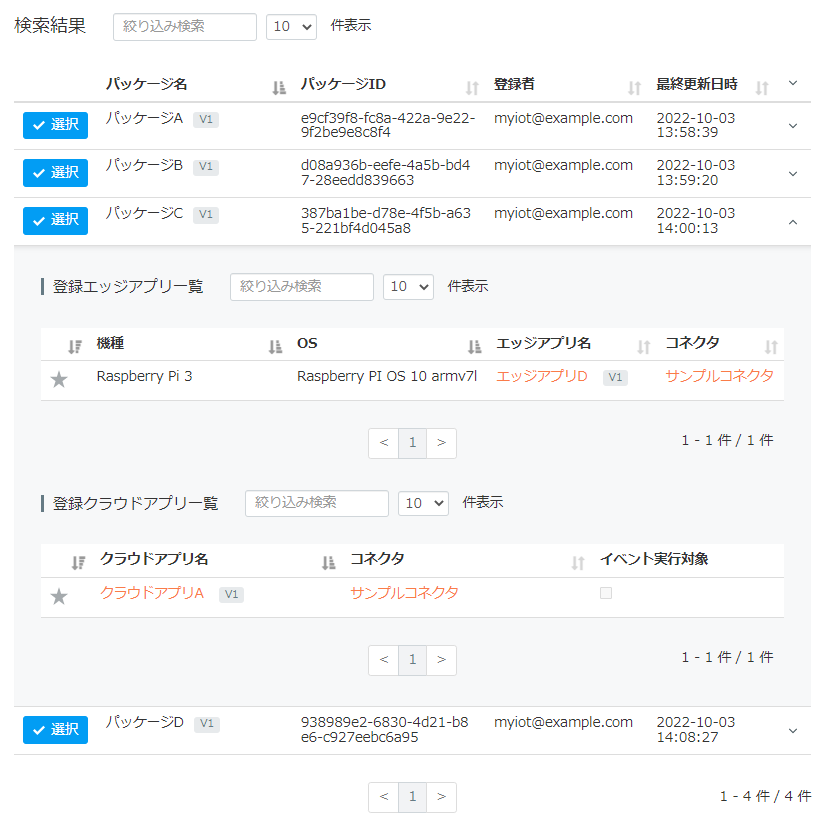Go to next page of cloud app list

tap(441, 660)
